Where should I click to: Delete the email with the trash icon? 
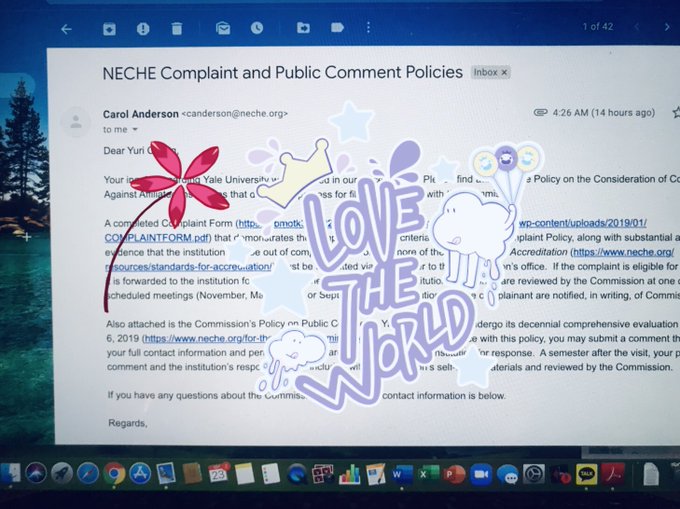177,29
